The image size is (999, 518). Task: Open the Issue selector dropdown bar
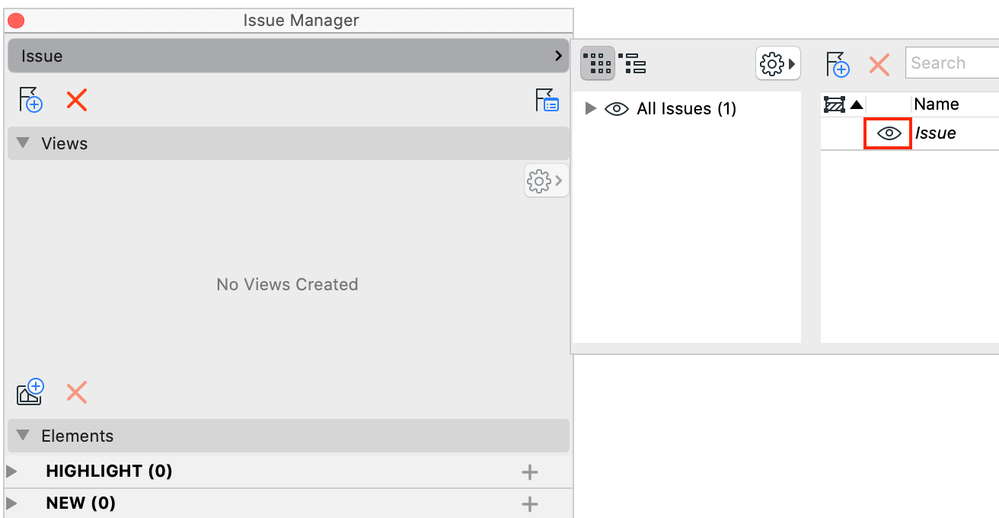288,56
